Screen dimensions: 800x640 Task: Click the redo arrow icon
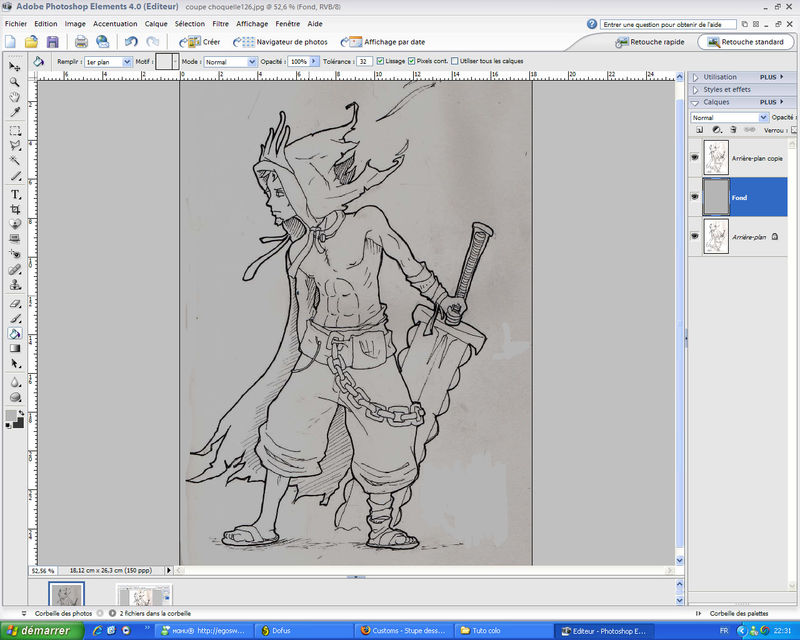click(153, 42)
